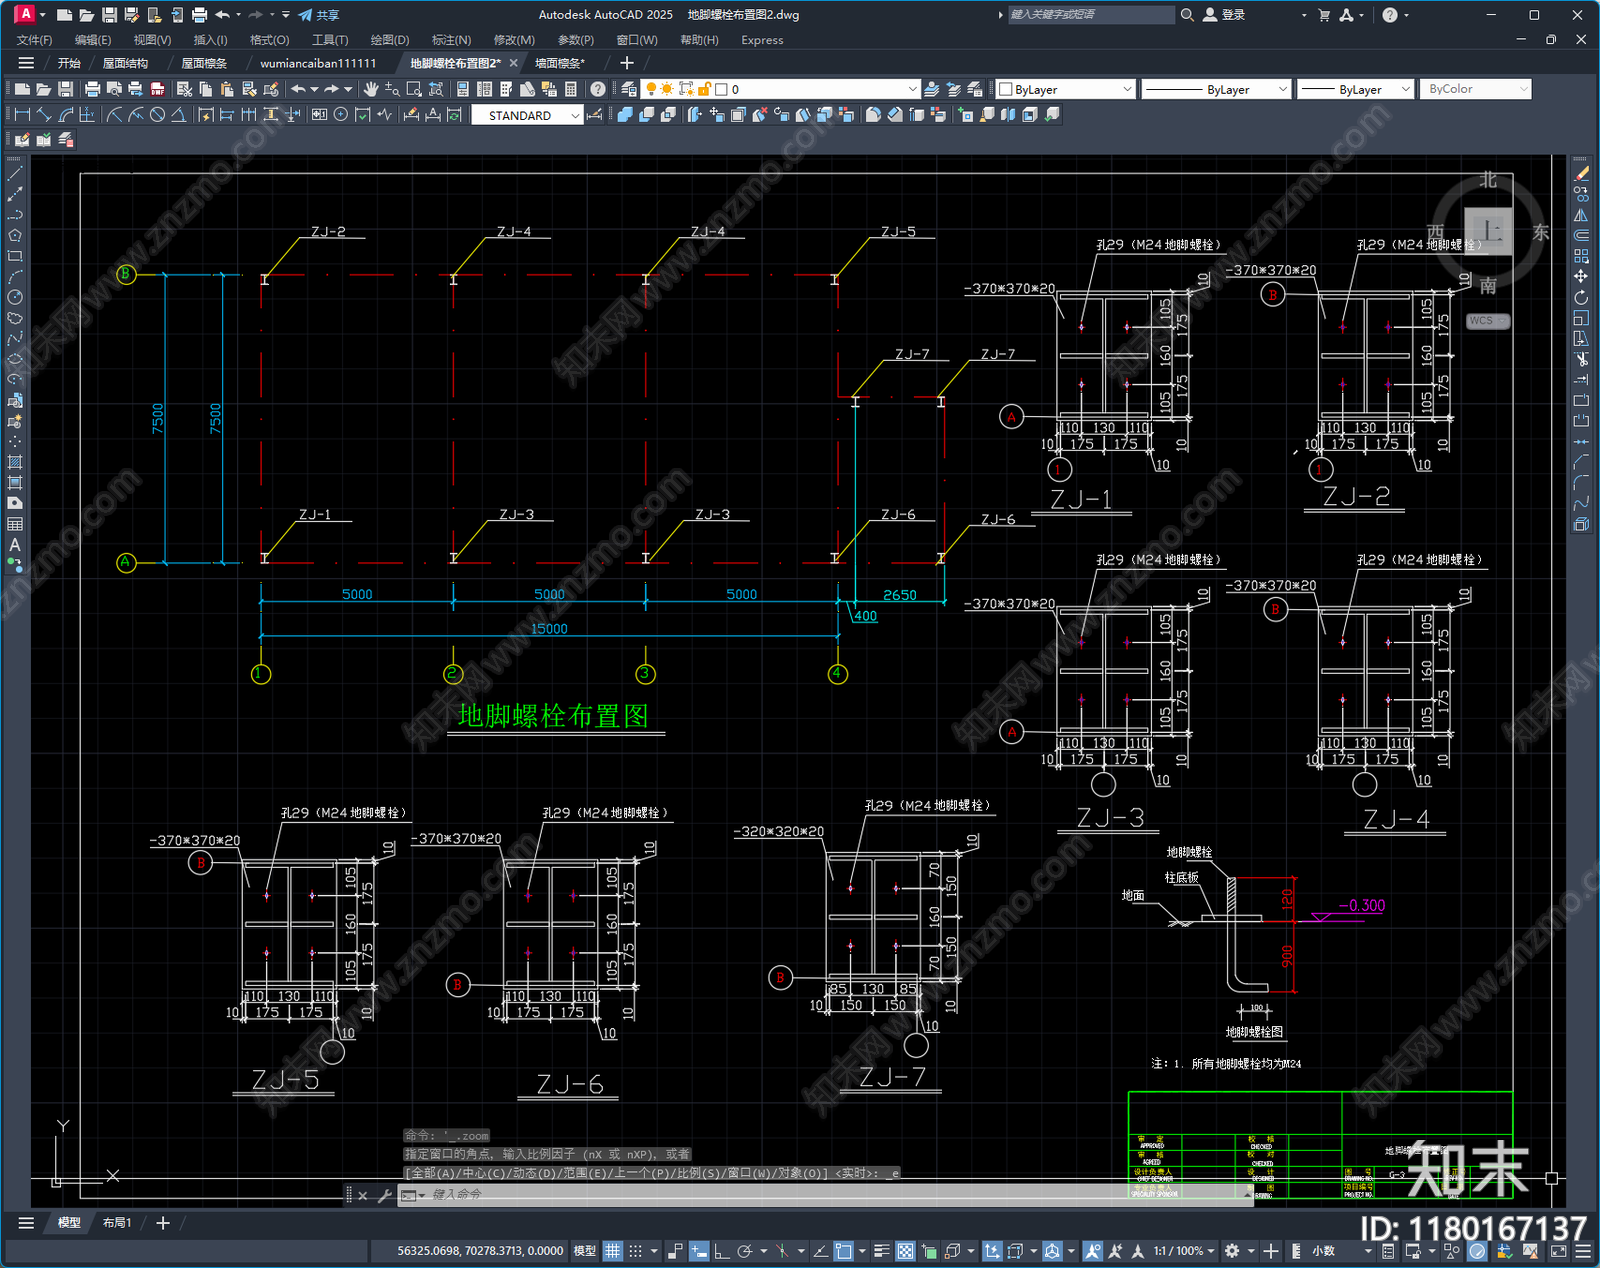Viewport: 1600px width, 1268px height.
Task: Toggle annotation visibility in status bar
Action: (1092, 1251)
